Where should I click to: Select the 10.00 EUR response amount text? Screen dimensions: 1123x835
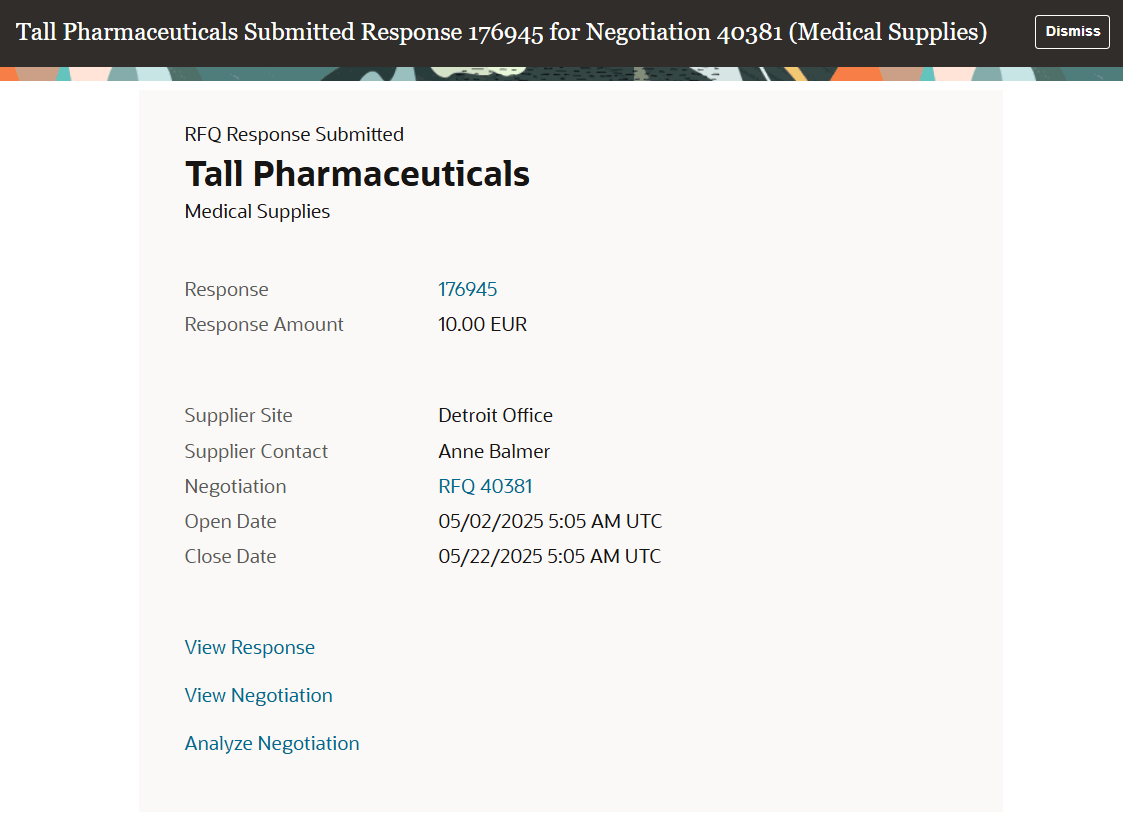click(482, 324)
